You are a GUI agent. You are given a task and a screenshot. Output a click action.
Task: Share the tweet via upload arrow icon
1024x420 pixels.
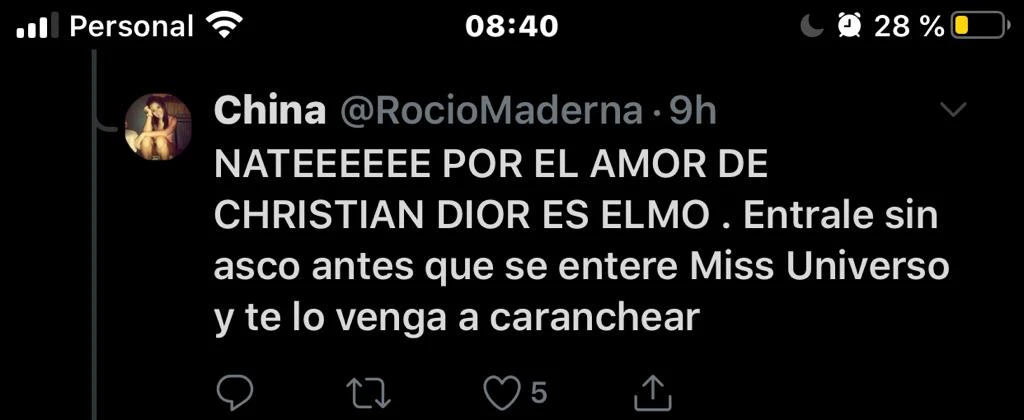pyautogui.click(x=653, y=393)
